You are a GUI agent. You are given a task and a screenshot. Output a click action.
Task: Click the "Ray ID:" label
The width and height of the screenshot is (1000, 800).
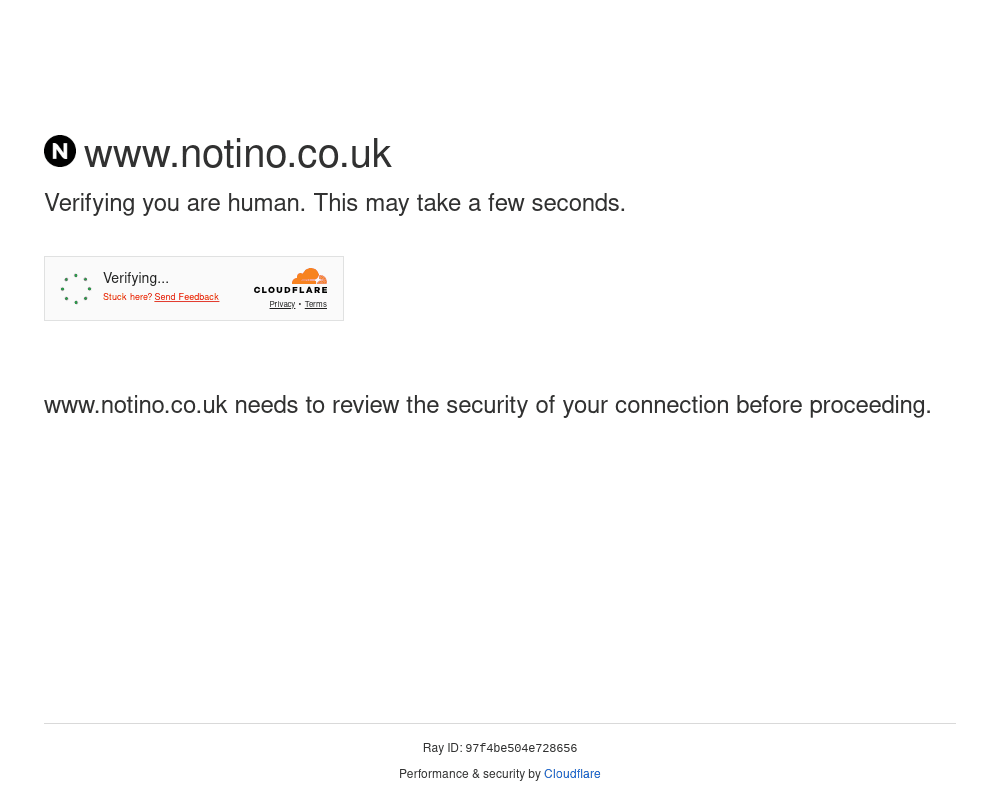(x=442, y=748)
